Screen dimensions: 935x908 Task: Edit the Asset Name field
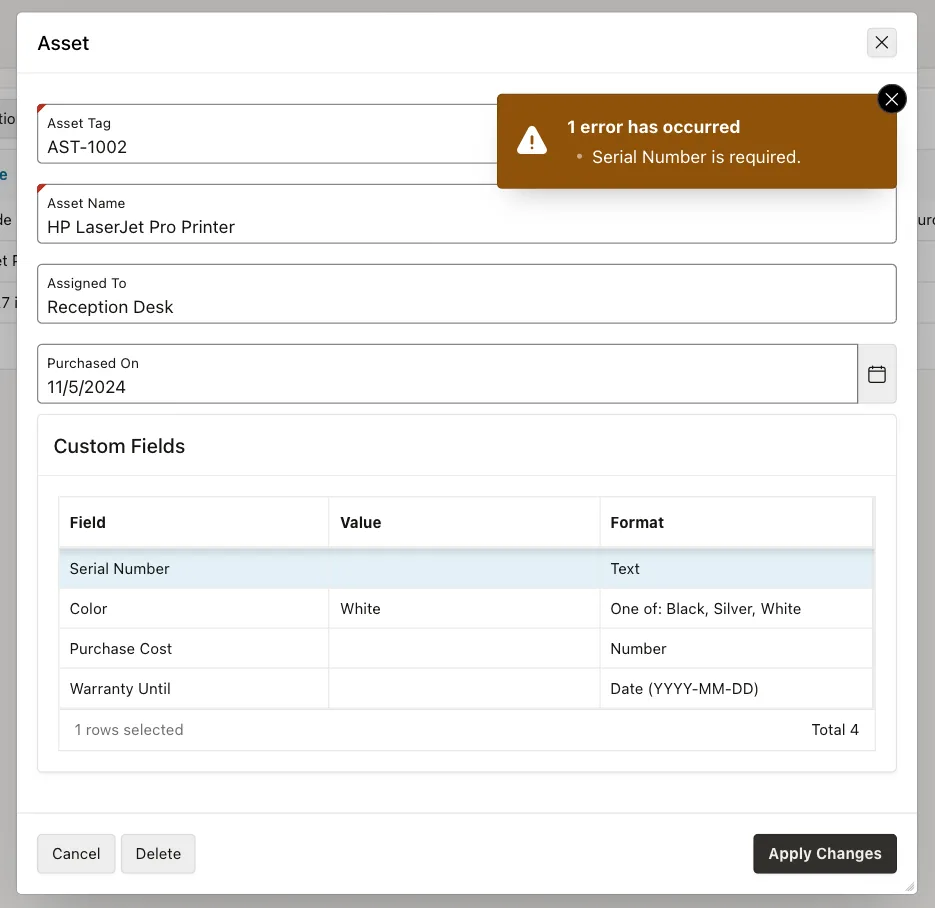pos(467,214)
